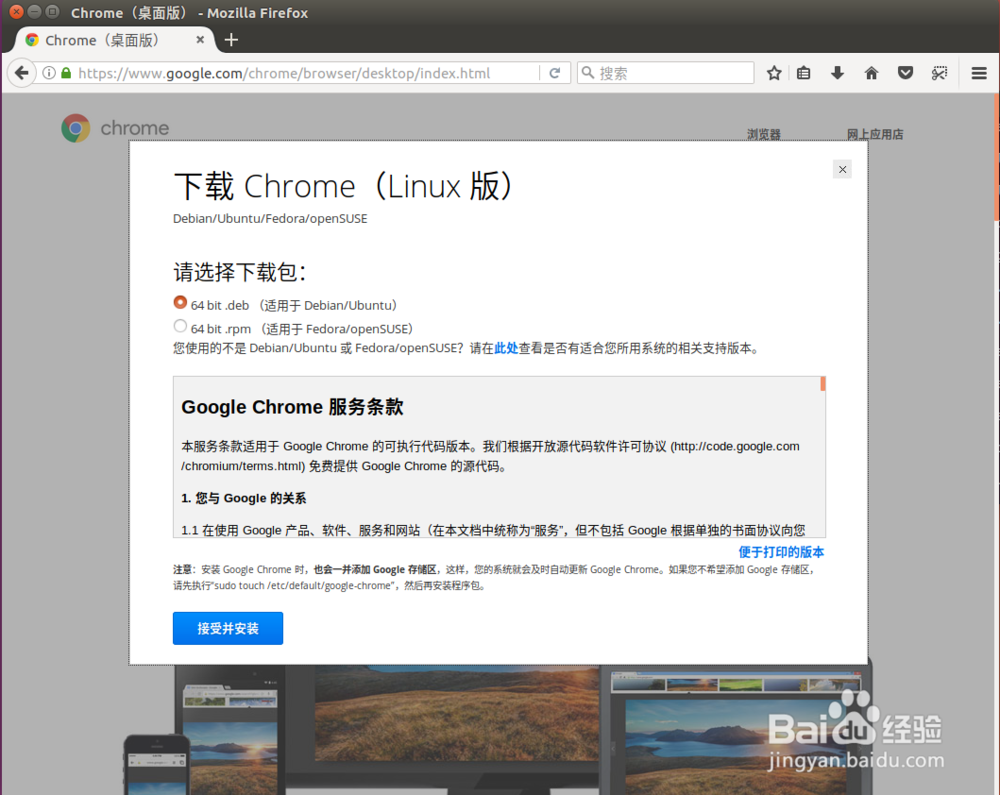Image resolution: width=1000 pixels, height=795 pixels.
Task: Open a new tab with the plus button
Action: [x=231, y=40]
